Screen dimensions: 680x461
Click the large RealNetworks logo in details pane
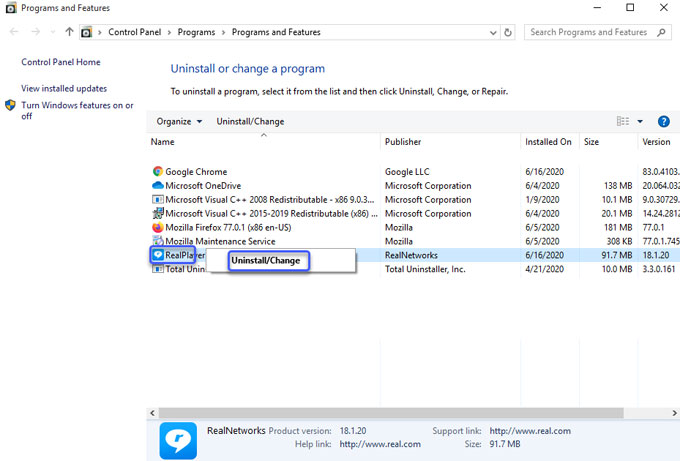(178, 440)
